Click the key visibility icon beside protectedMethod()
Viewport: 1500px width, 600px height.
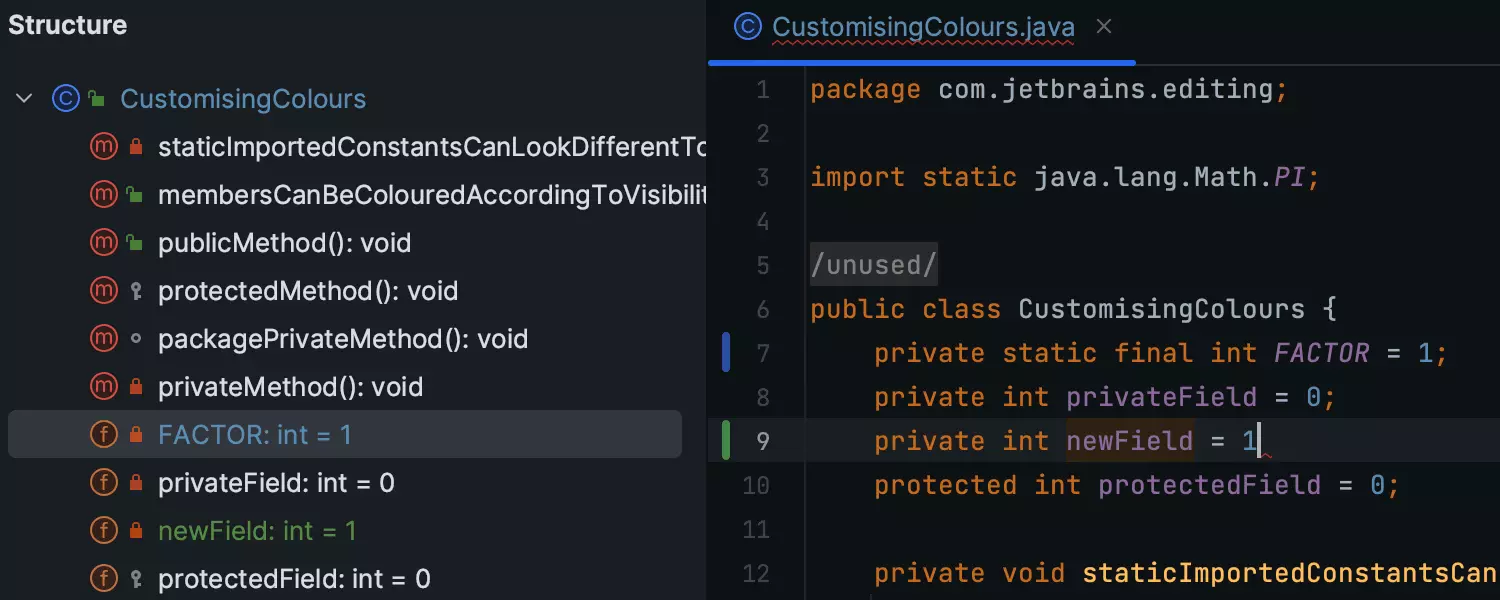coord(136,291)
